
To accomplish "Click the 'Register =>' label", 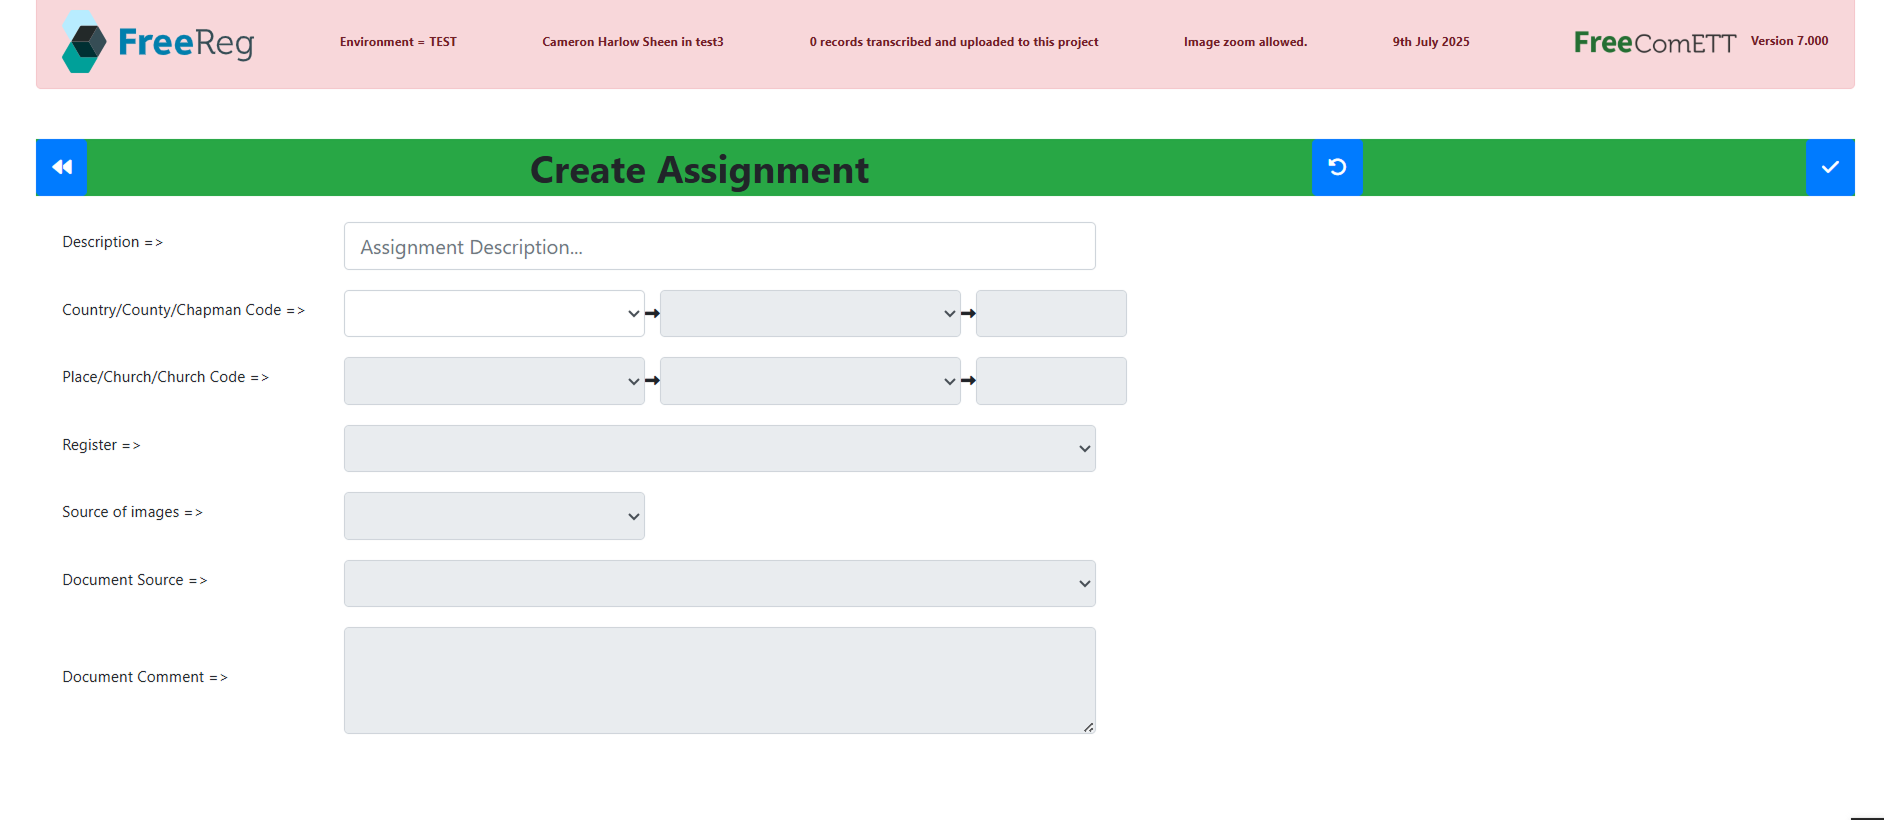I will pyautogui.click(x=101, y=445).
